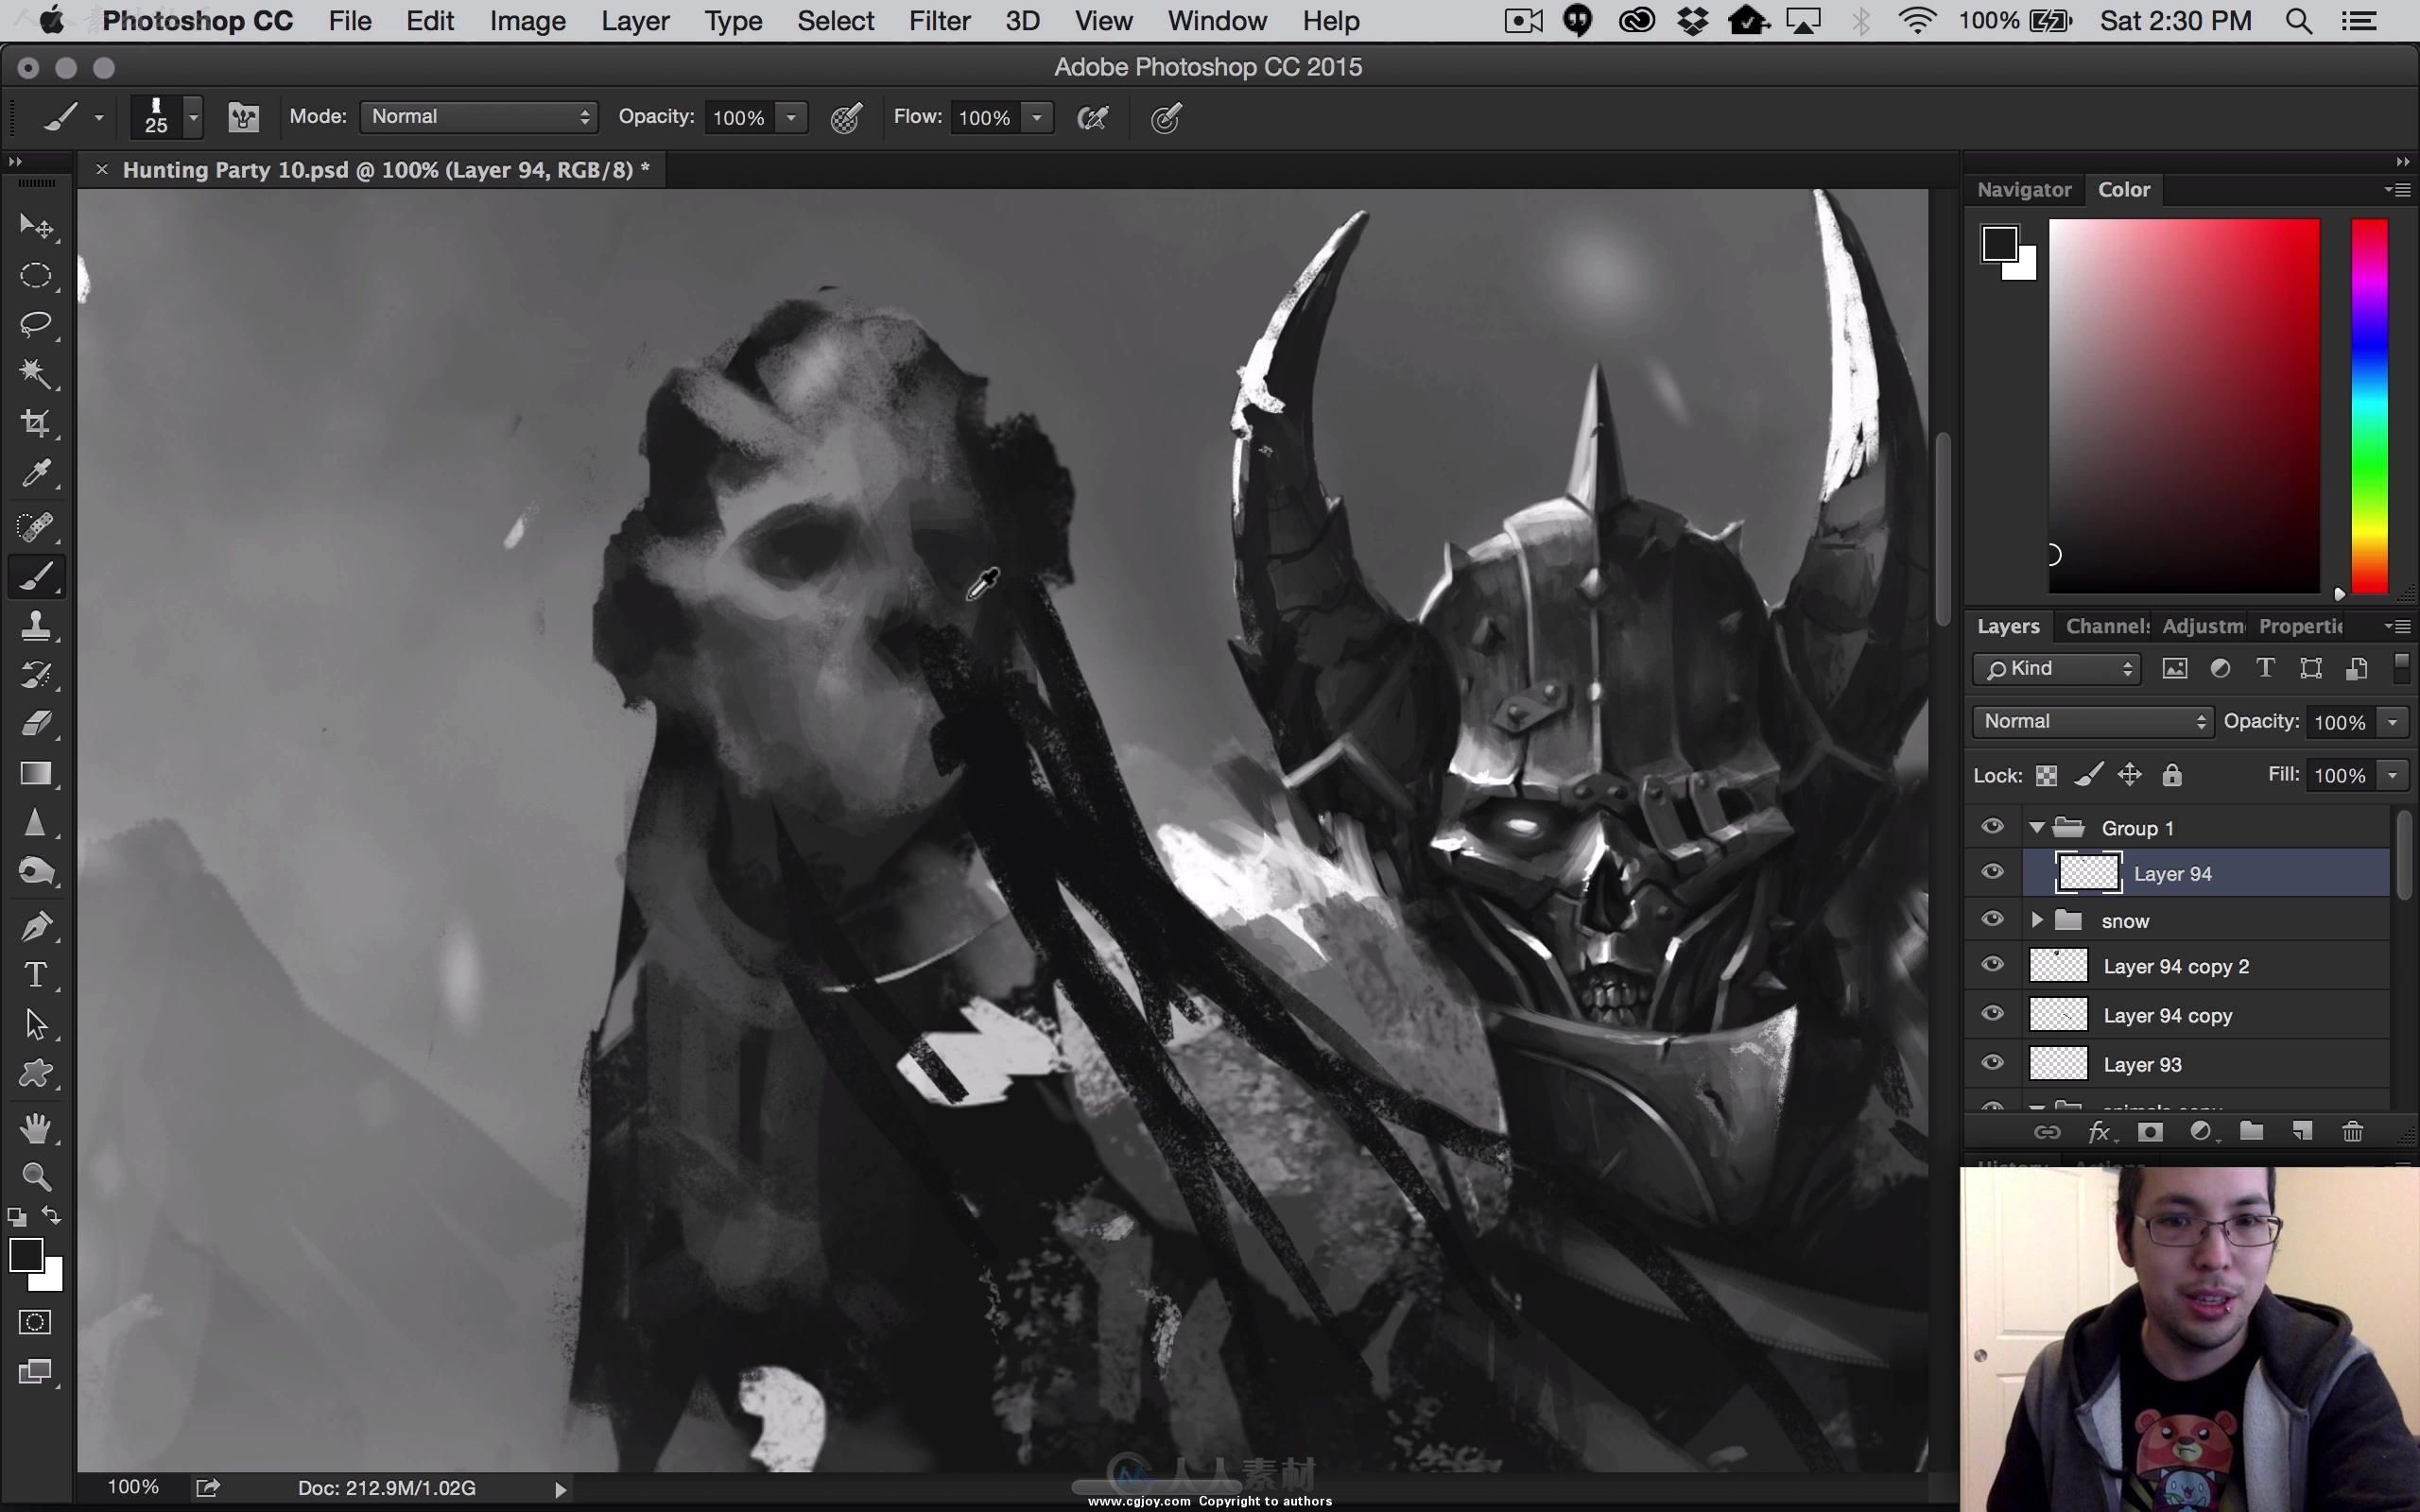Open layer Fill dropdown arrow
This screenshot has width=2420, height=1512.
(x=2392, y=775)
